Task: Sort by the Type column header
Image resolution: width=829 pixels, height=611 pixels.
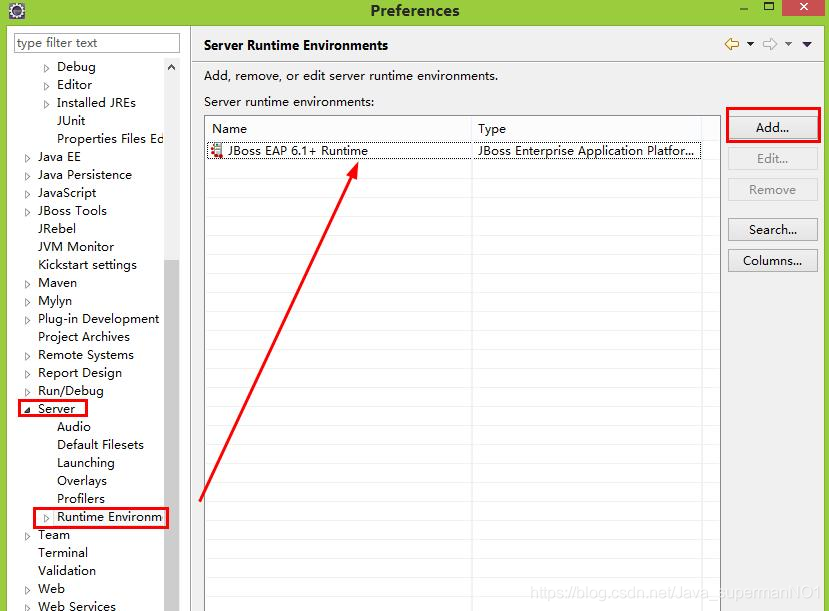Action: click(x=586, y=128)
